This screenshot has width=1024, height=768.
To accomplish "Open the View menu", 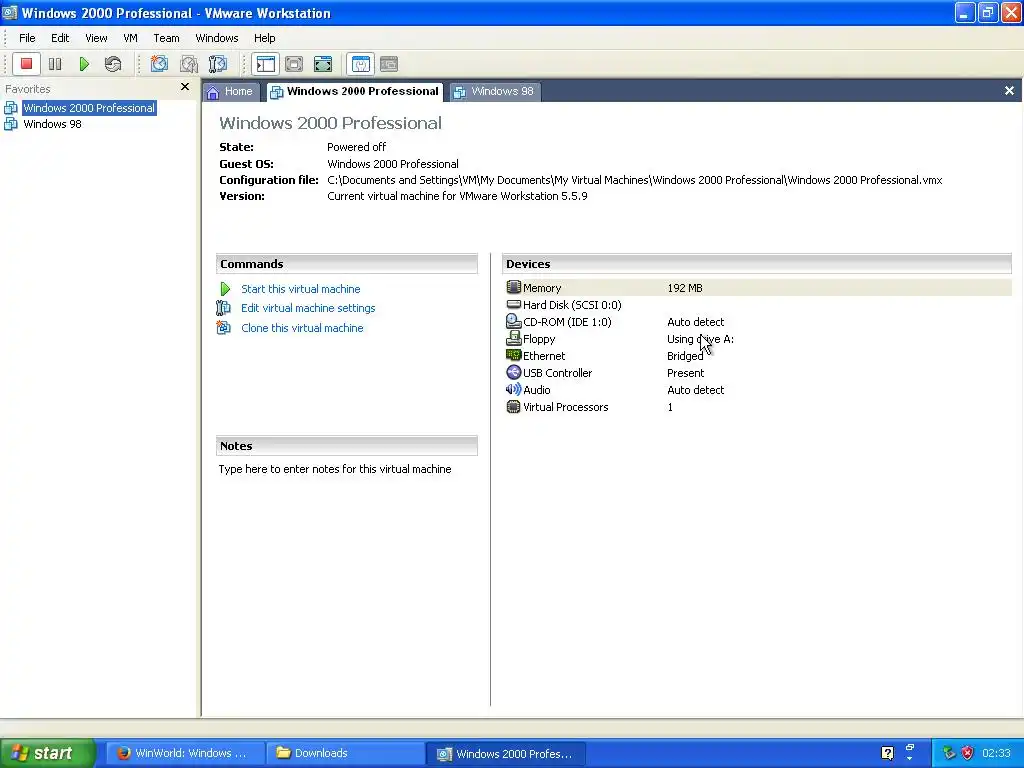I will (96, 38).
